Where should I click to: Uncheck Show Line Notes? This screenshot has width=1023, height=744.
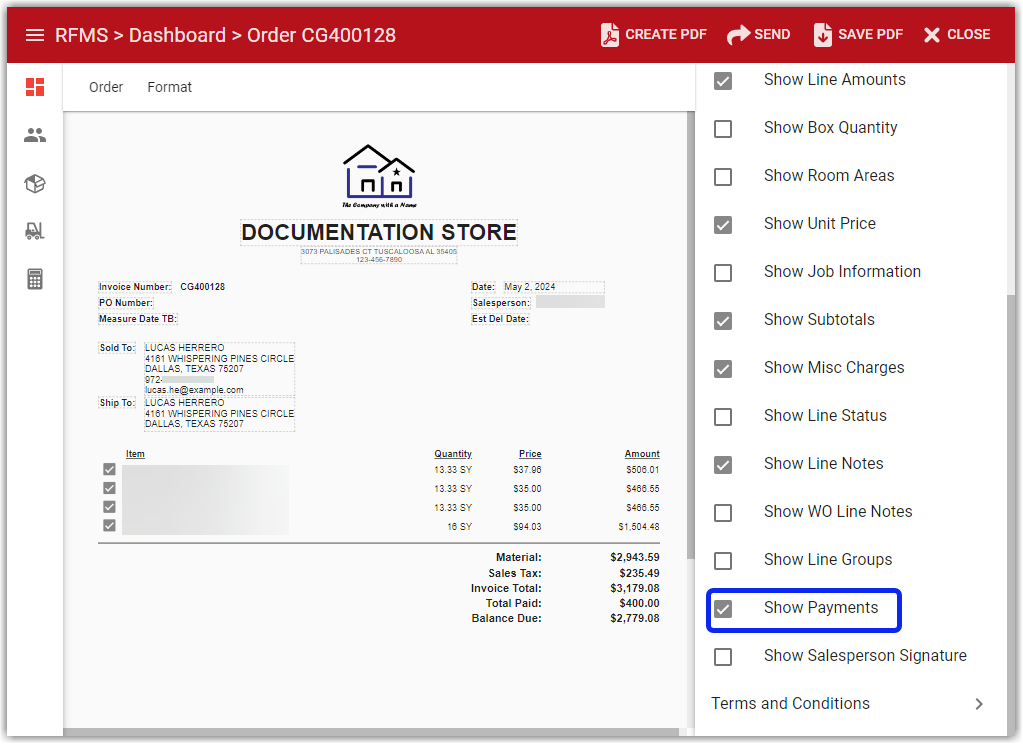tap(723, 465)
